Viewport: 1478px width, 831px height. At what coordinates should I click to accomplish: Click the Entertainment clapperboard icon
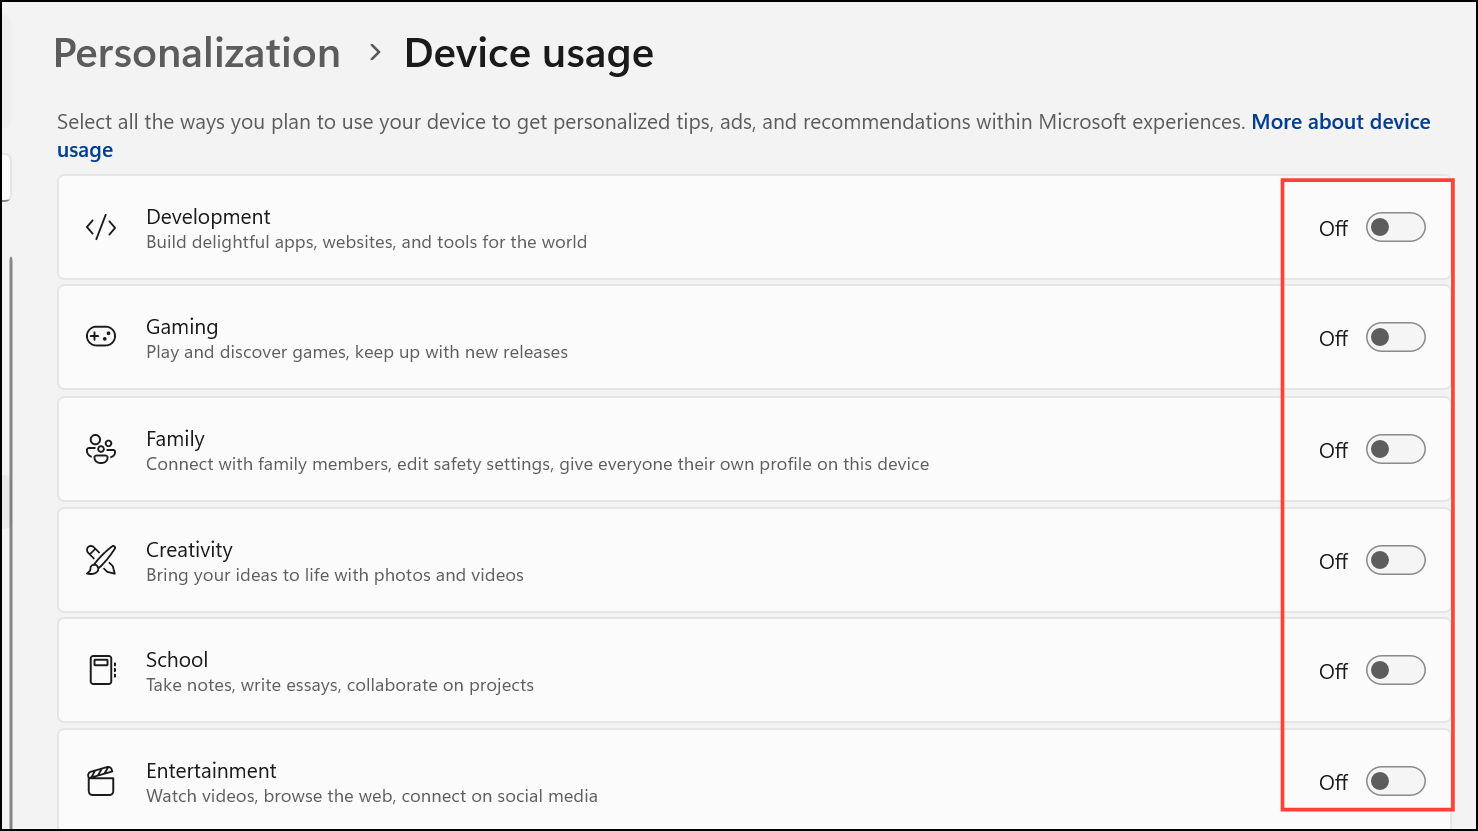(101, 781)
